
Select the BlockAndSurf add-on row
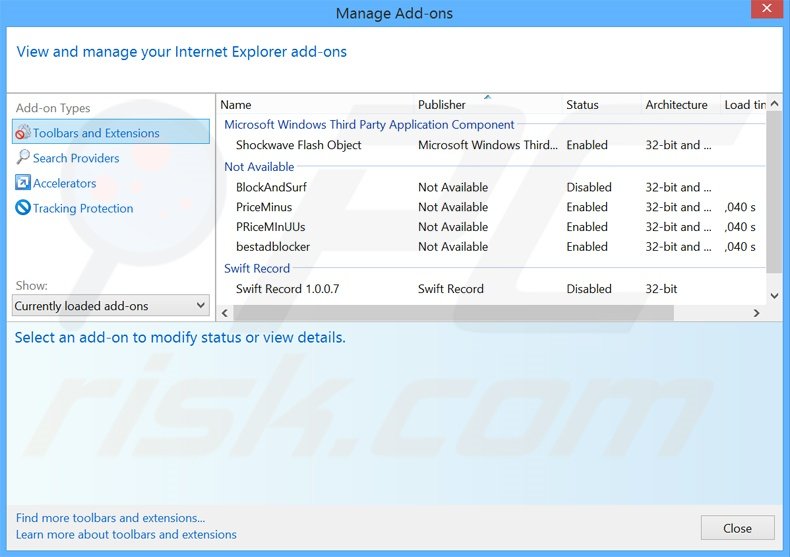click(272, 187)
